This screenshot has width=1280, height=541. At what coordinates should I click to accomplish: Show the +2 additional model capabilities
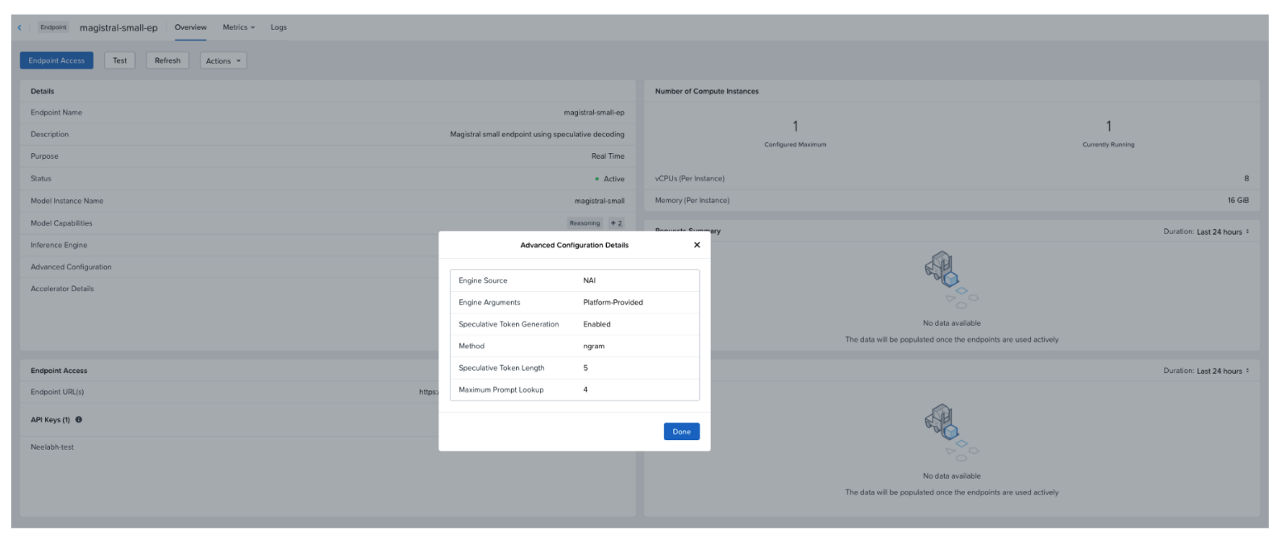point(616,223)
